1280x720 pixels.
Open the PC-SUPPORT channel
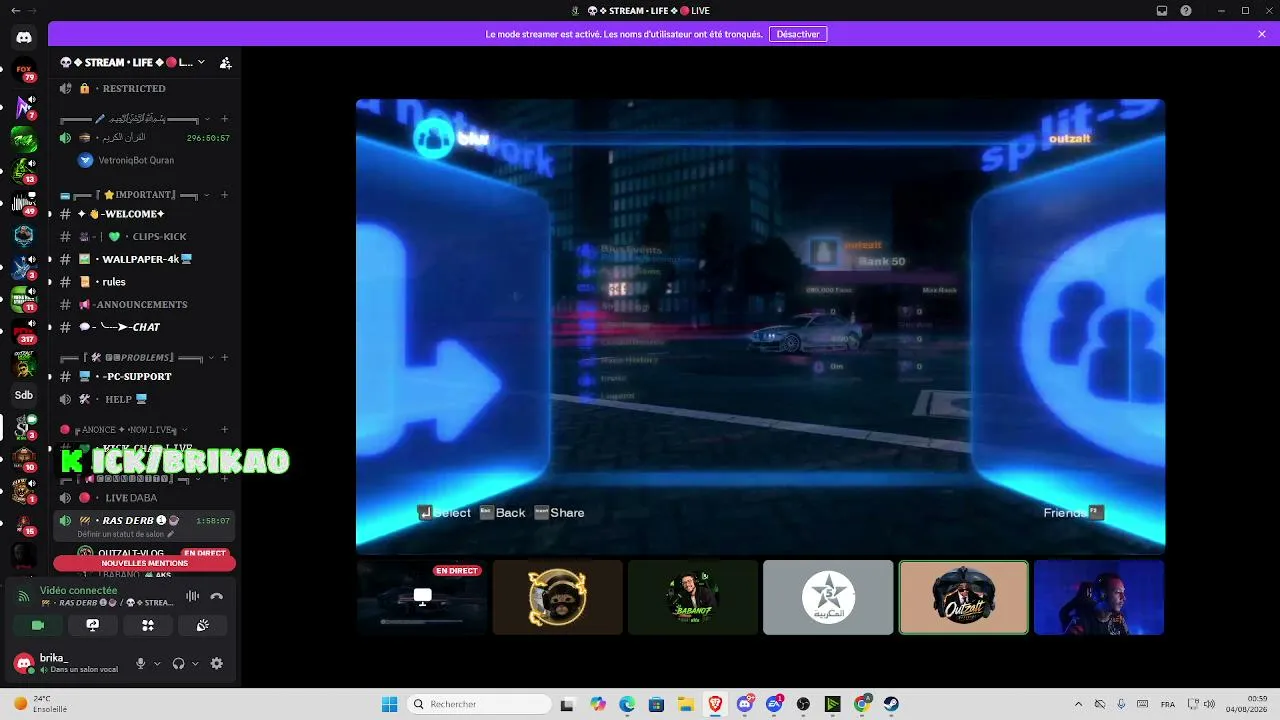145,376
